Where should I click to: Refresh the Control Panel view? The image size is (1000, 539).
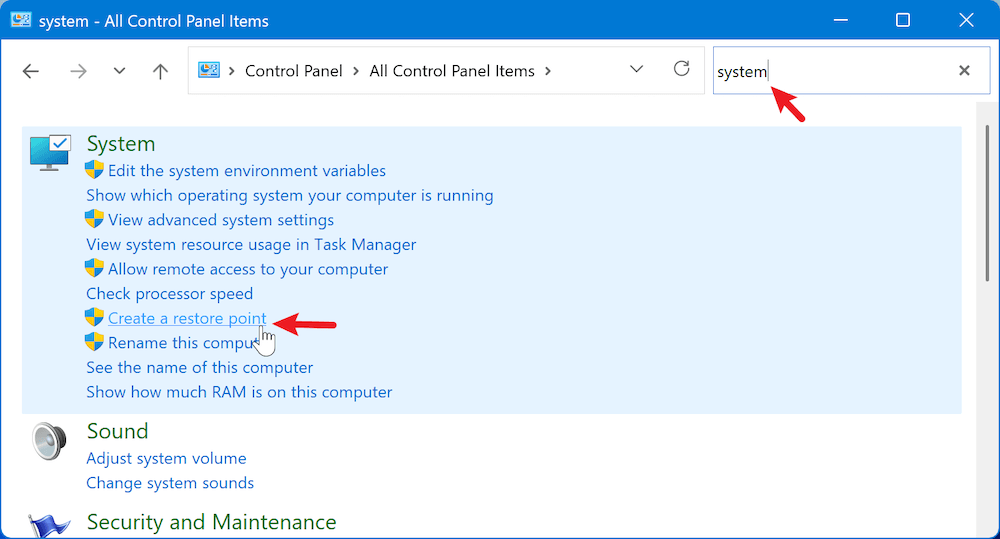tap(681, 68)
